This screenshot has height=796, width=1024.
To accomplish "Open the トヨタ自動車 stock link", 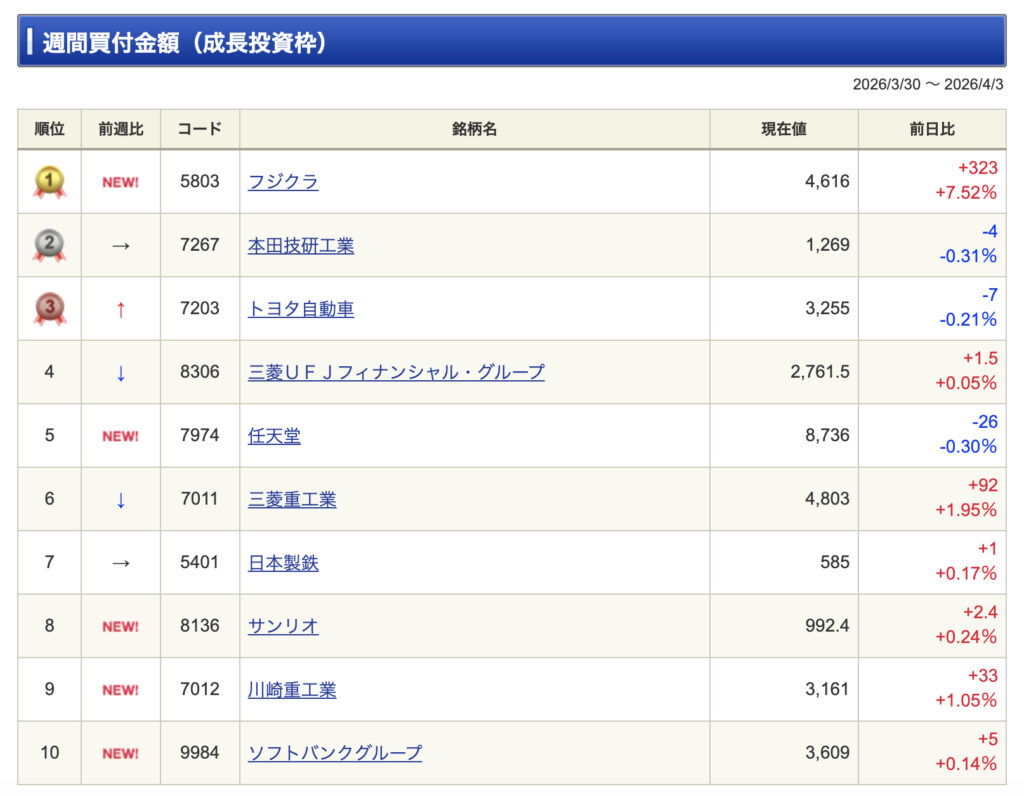I will click(301, 309).
